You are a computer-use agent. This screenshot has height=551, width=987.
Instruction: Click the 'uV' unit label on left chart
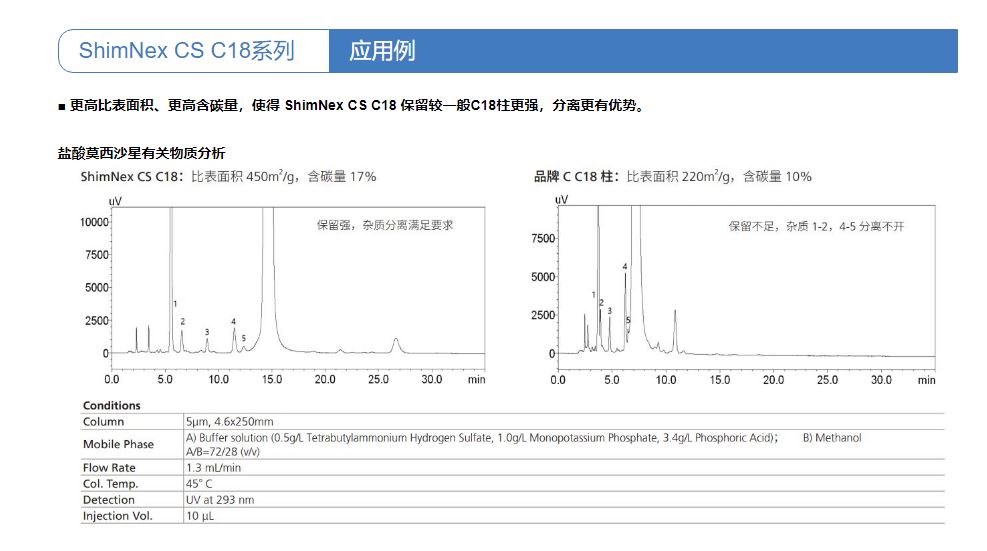(x=115, y=201)
